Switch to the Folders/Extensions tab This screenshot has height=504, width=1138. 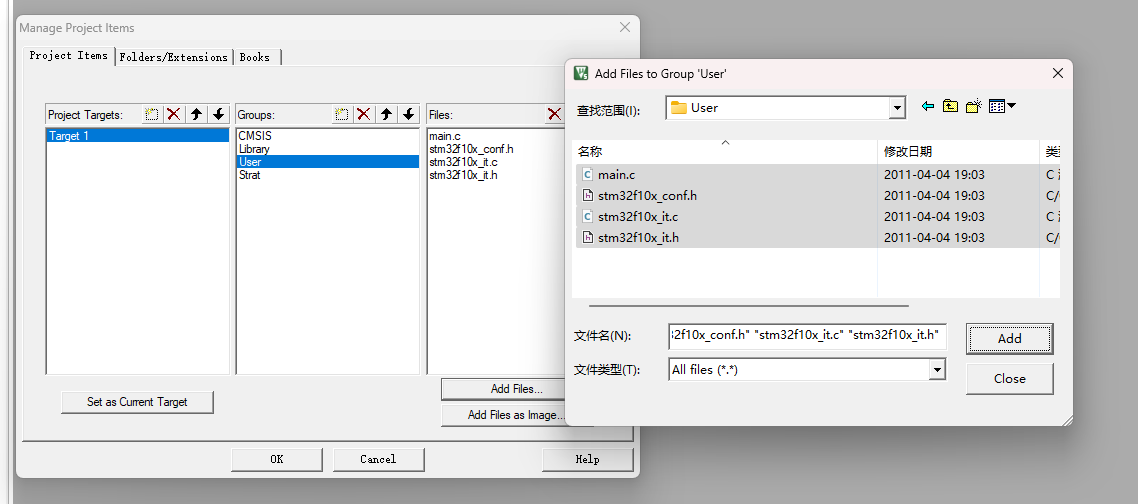[173, 57]
